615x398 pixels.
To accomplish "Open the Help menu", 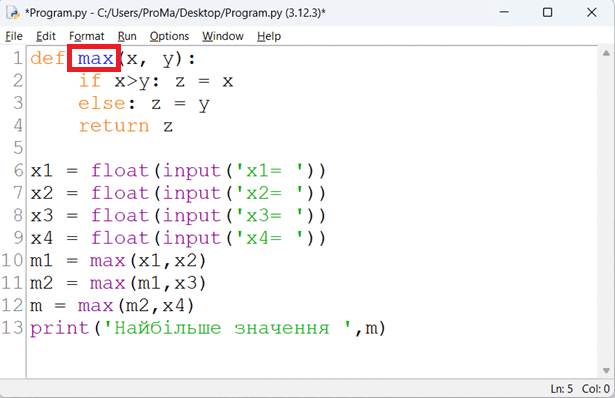I will pyautogui.click(x=269, y=36).
